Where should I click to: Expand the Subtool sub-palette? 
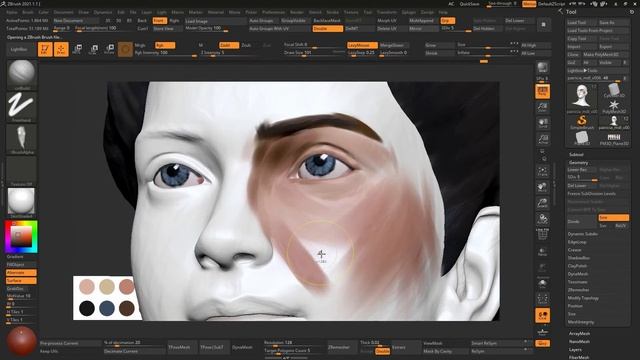(x=576, y=154)
